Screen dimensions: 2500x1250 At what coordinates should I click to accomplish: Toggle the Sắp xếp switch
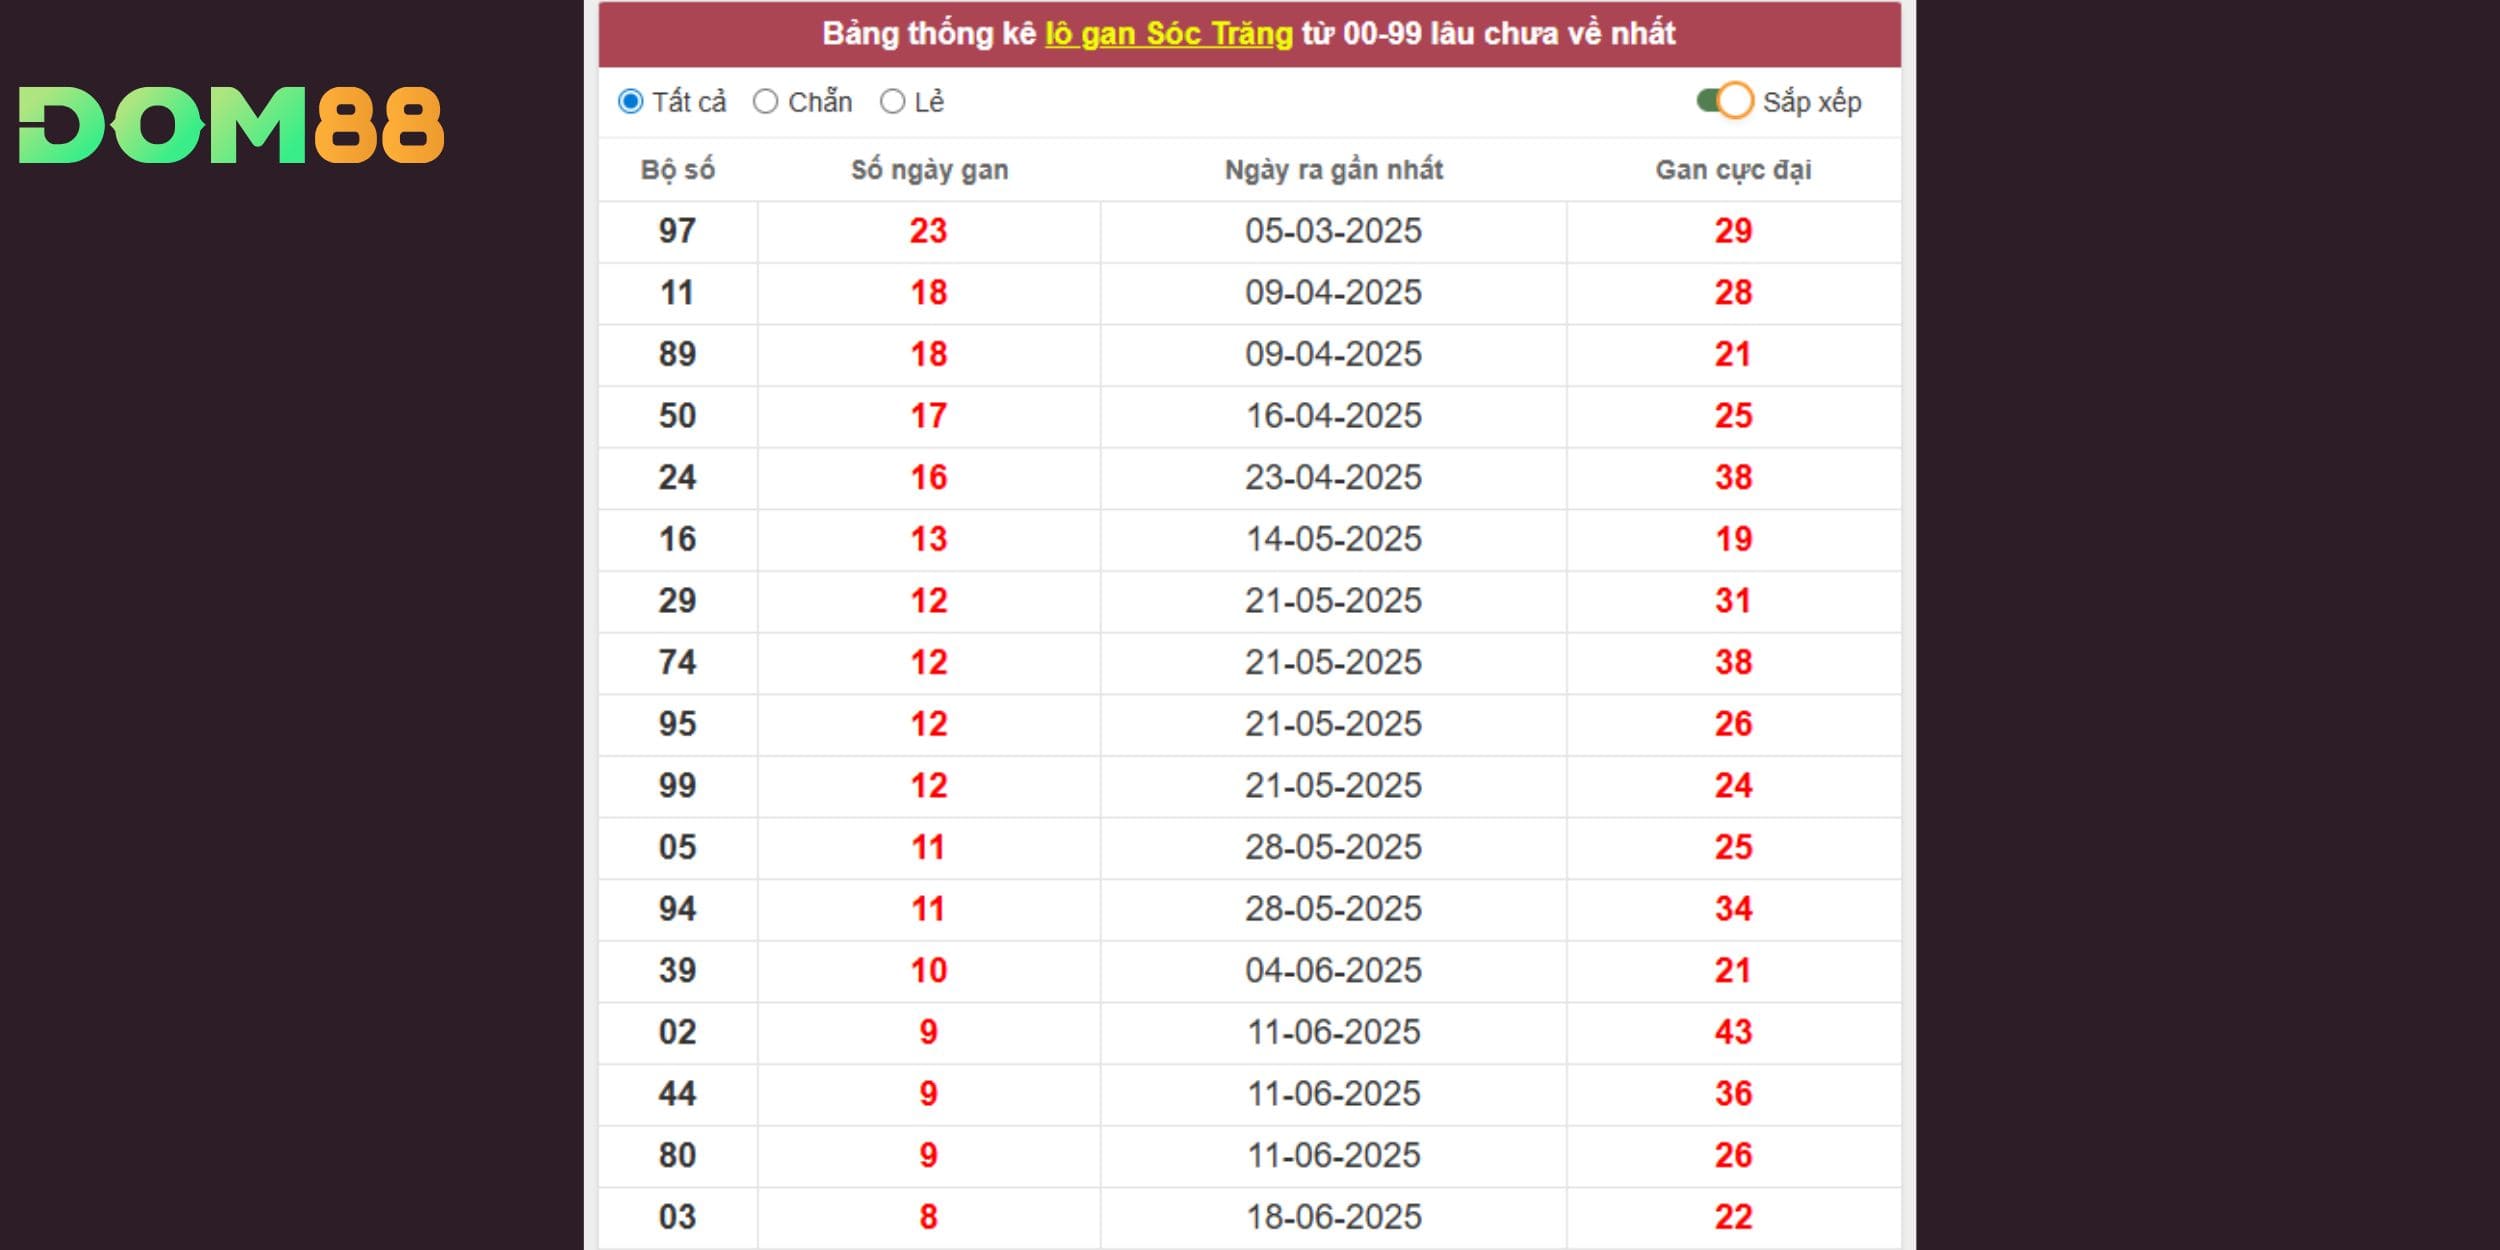click(x=1725, y=101)
